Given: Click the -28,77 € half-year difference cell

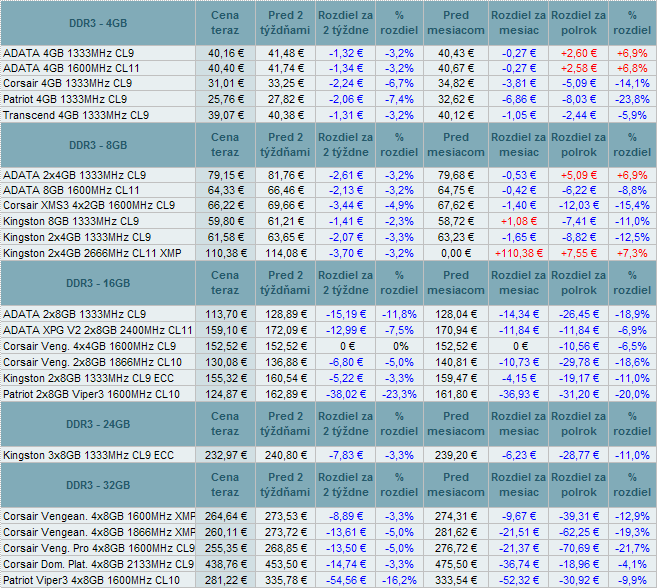Looking at the screenshot, I should coord(579,455).
